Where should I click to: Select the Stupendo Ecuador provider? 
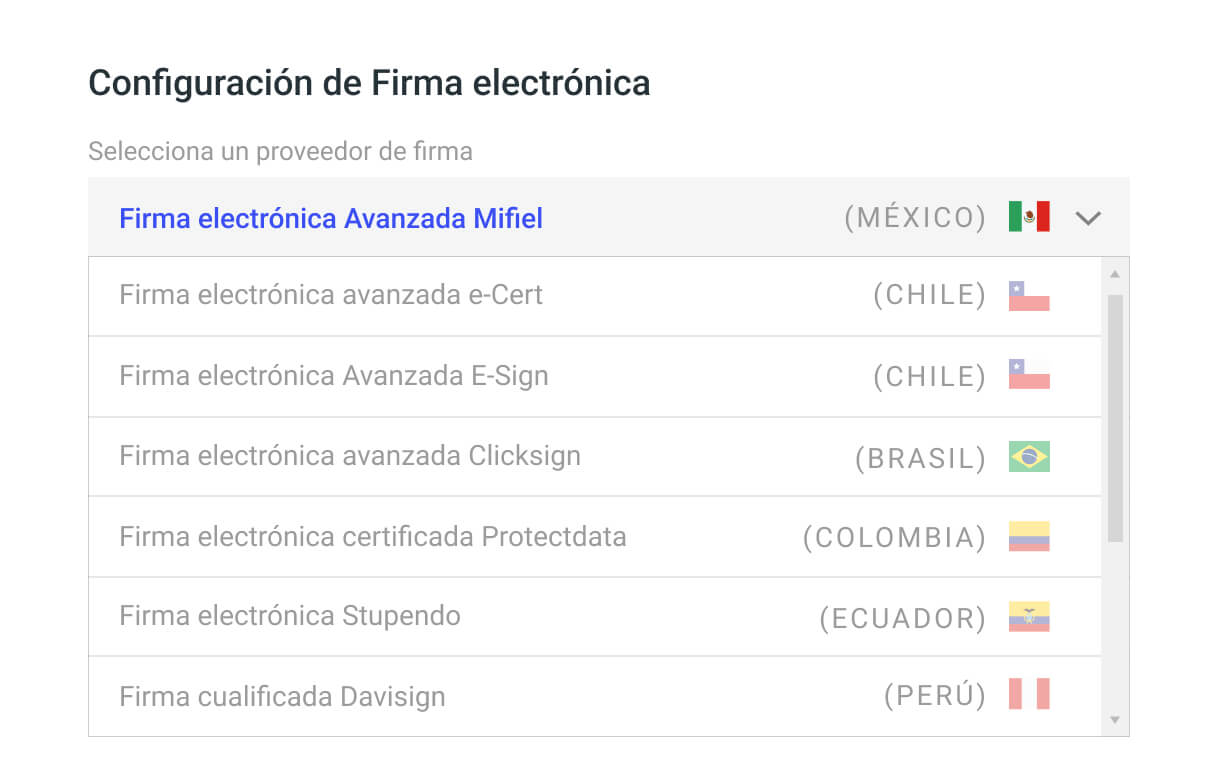tap(290, 617)
